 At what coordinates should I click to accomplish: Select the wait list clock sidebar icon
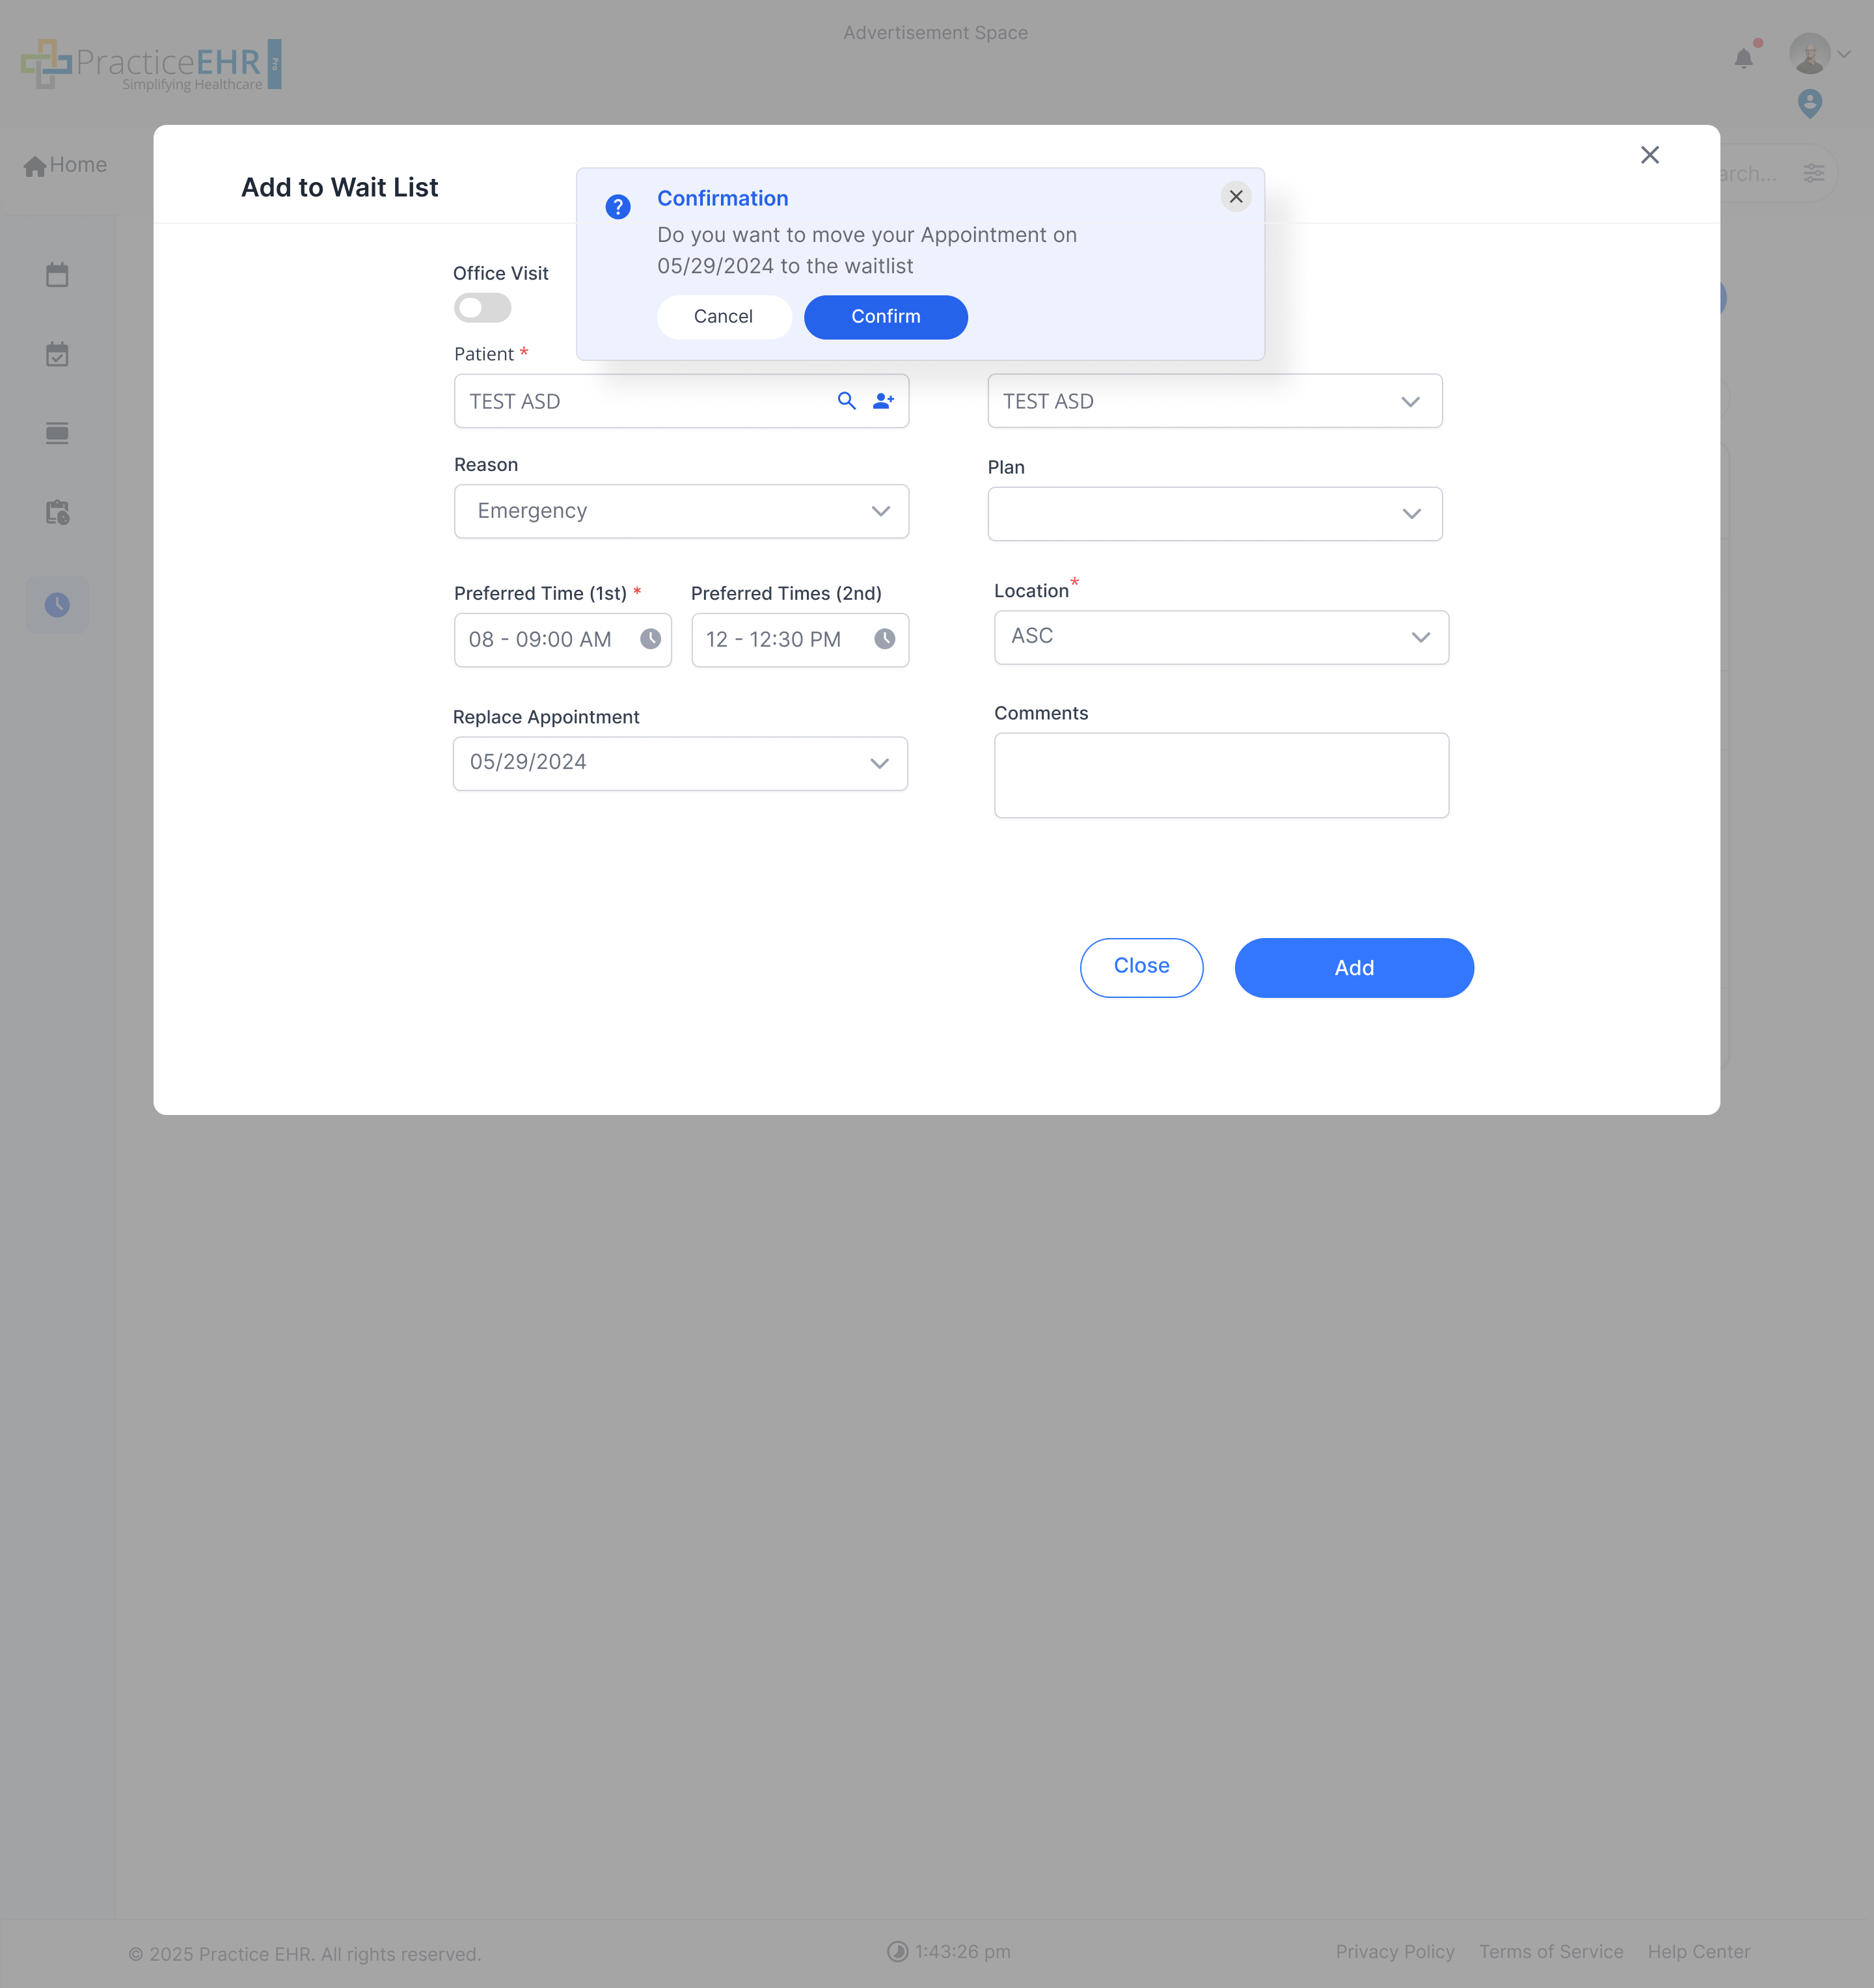pos(57,605)
